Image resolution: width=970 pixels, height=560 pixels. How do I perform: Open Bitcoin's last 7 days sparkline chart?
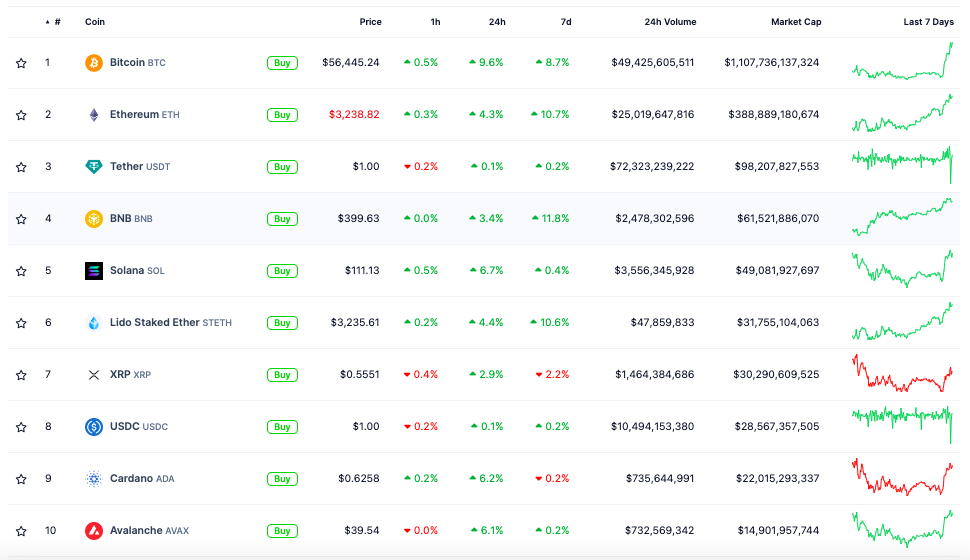pos(902,63)
